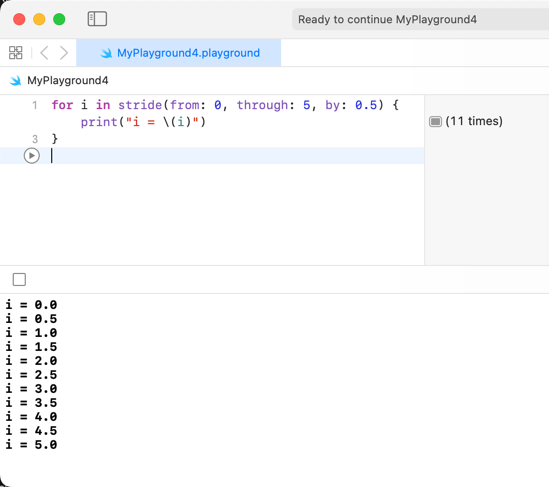The height and width of the screenshot is (487, 549).
Task: Click console output i = 1.0
Action: 31,333
